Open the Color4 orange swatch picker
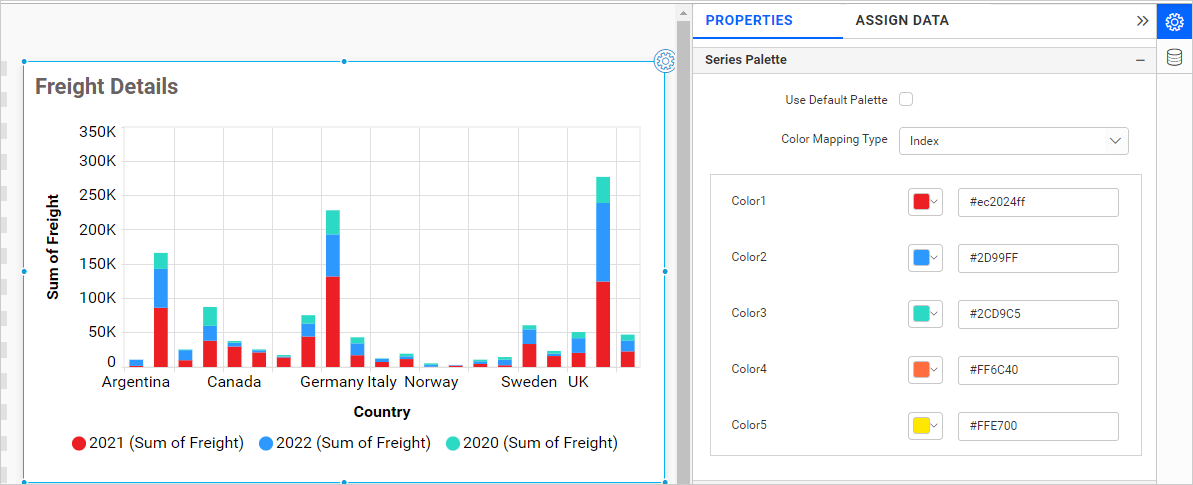The width and height of the screenshot is (1193, 485). click(x=925, y=370)
